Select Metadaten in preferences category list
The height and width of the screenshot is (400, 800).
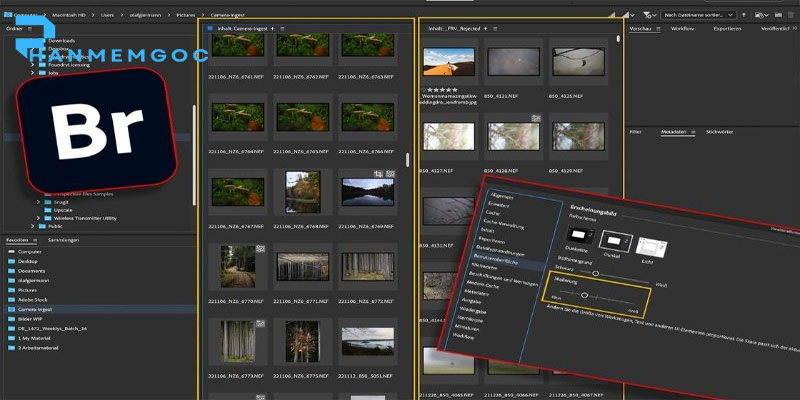[479, 293]
